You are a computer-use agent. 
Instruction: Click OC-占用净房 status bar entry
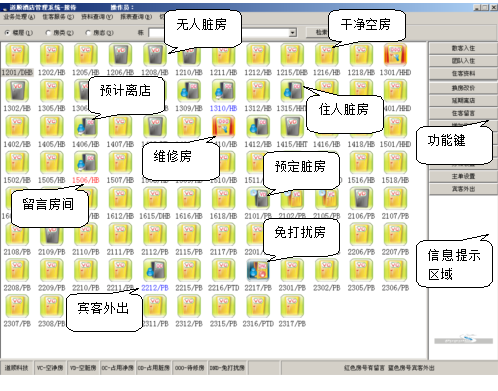118,368
